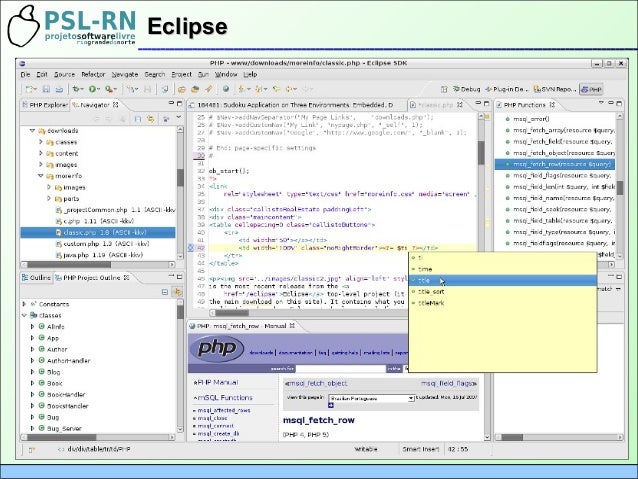Close the classic.php editor tab

point(460,105)
